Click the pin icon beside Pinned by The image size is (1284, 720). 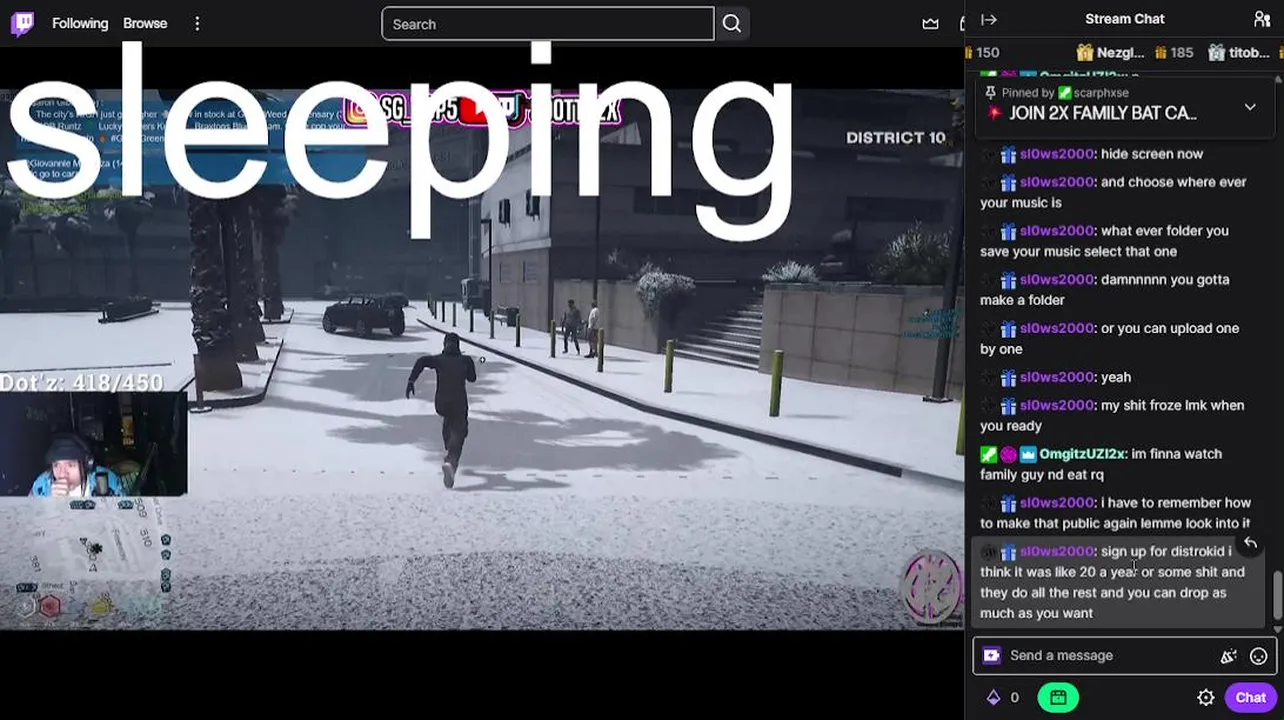click(x=990, y=93)
